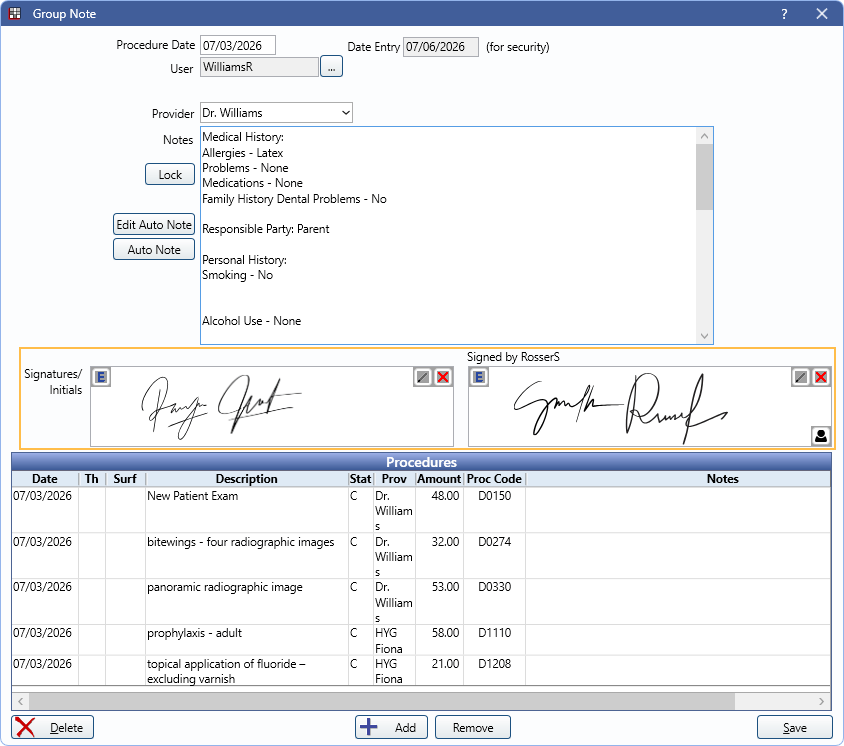This screenshot has width=844, height=746.
Task: Select the prophylaxis - adult row
Action: (421, 641)
